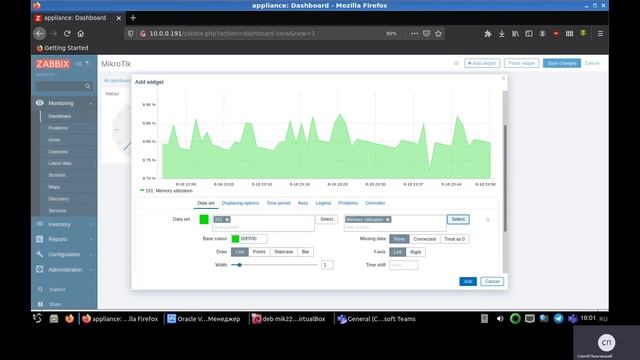Set Y-axis to Left

398,252
